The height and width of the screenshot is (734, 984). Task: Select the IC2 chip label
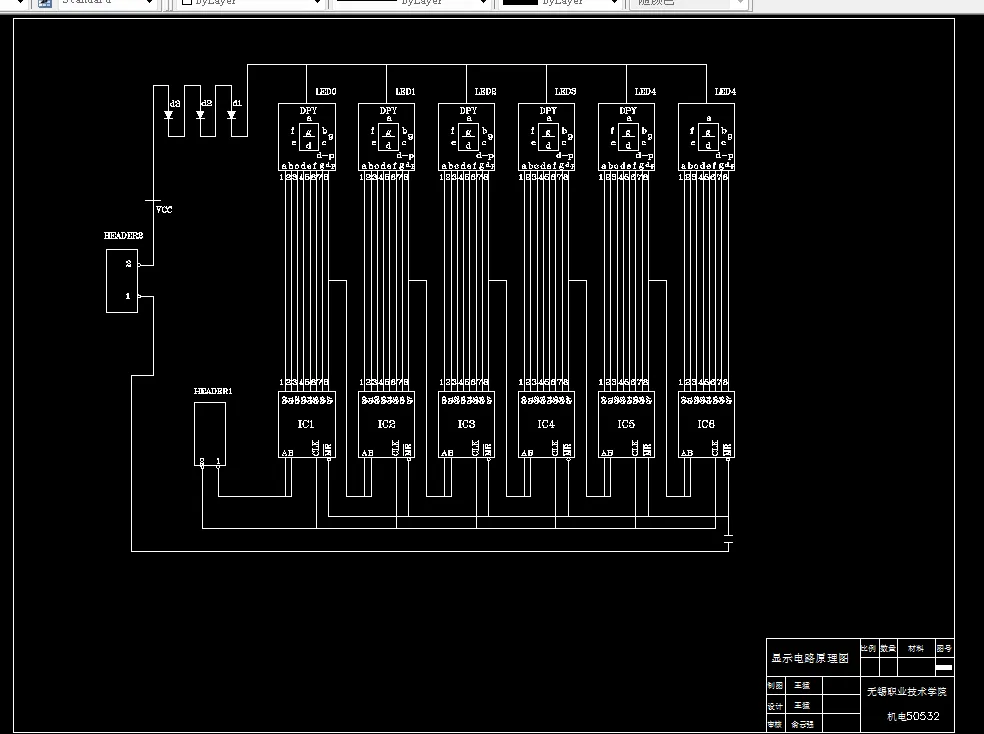[x=386, y=424]
